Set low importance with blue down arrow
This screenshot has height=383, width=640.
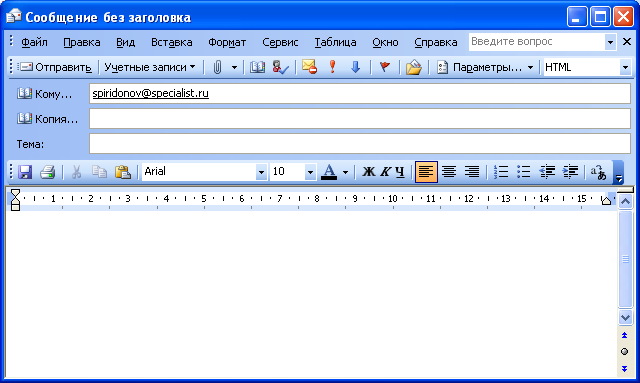click(356, 67)
